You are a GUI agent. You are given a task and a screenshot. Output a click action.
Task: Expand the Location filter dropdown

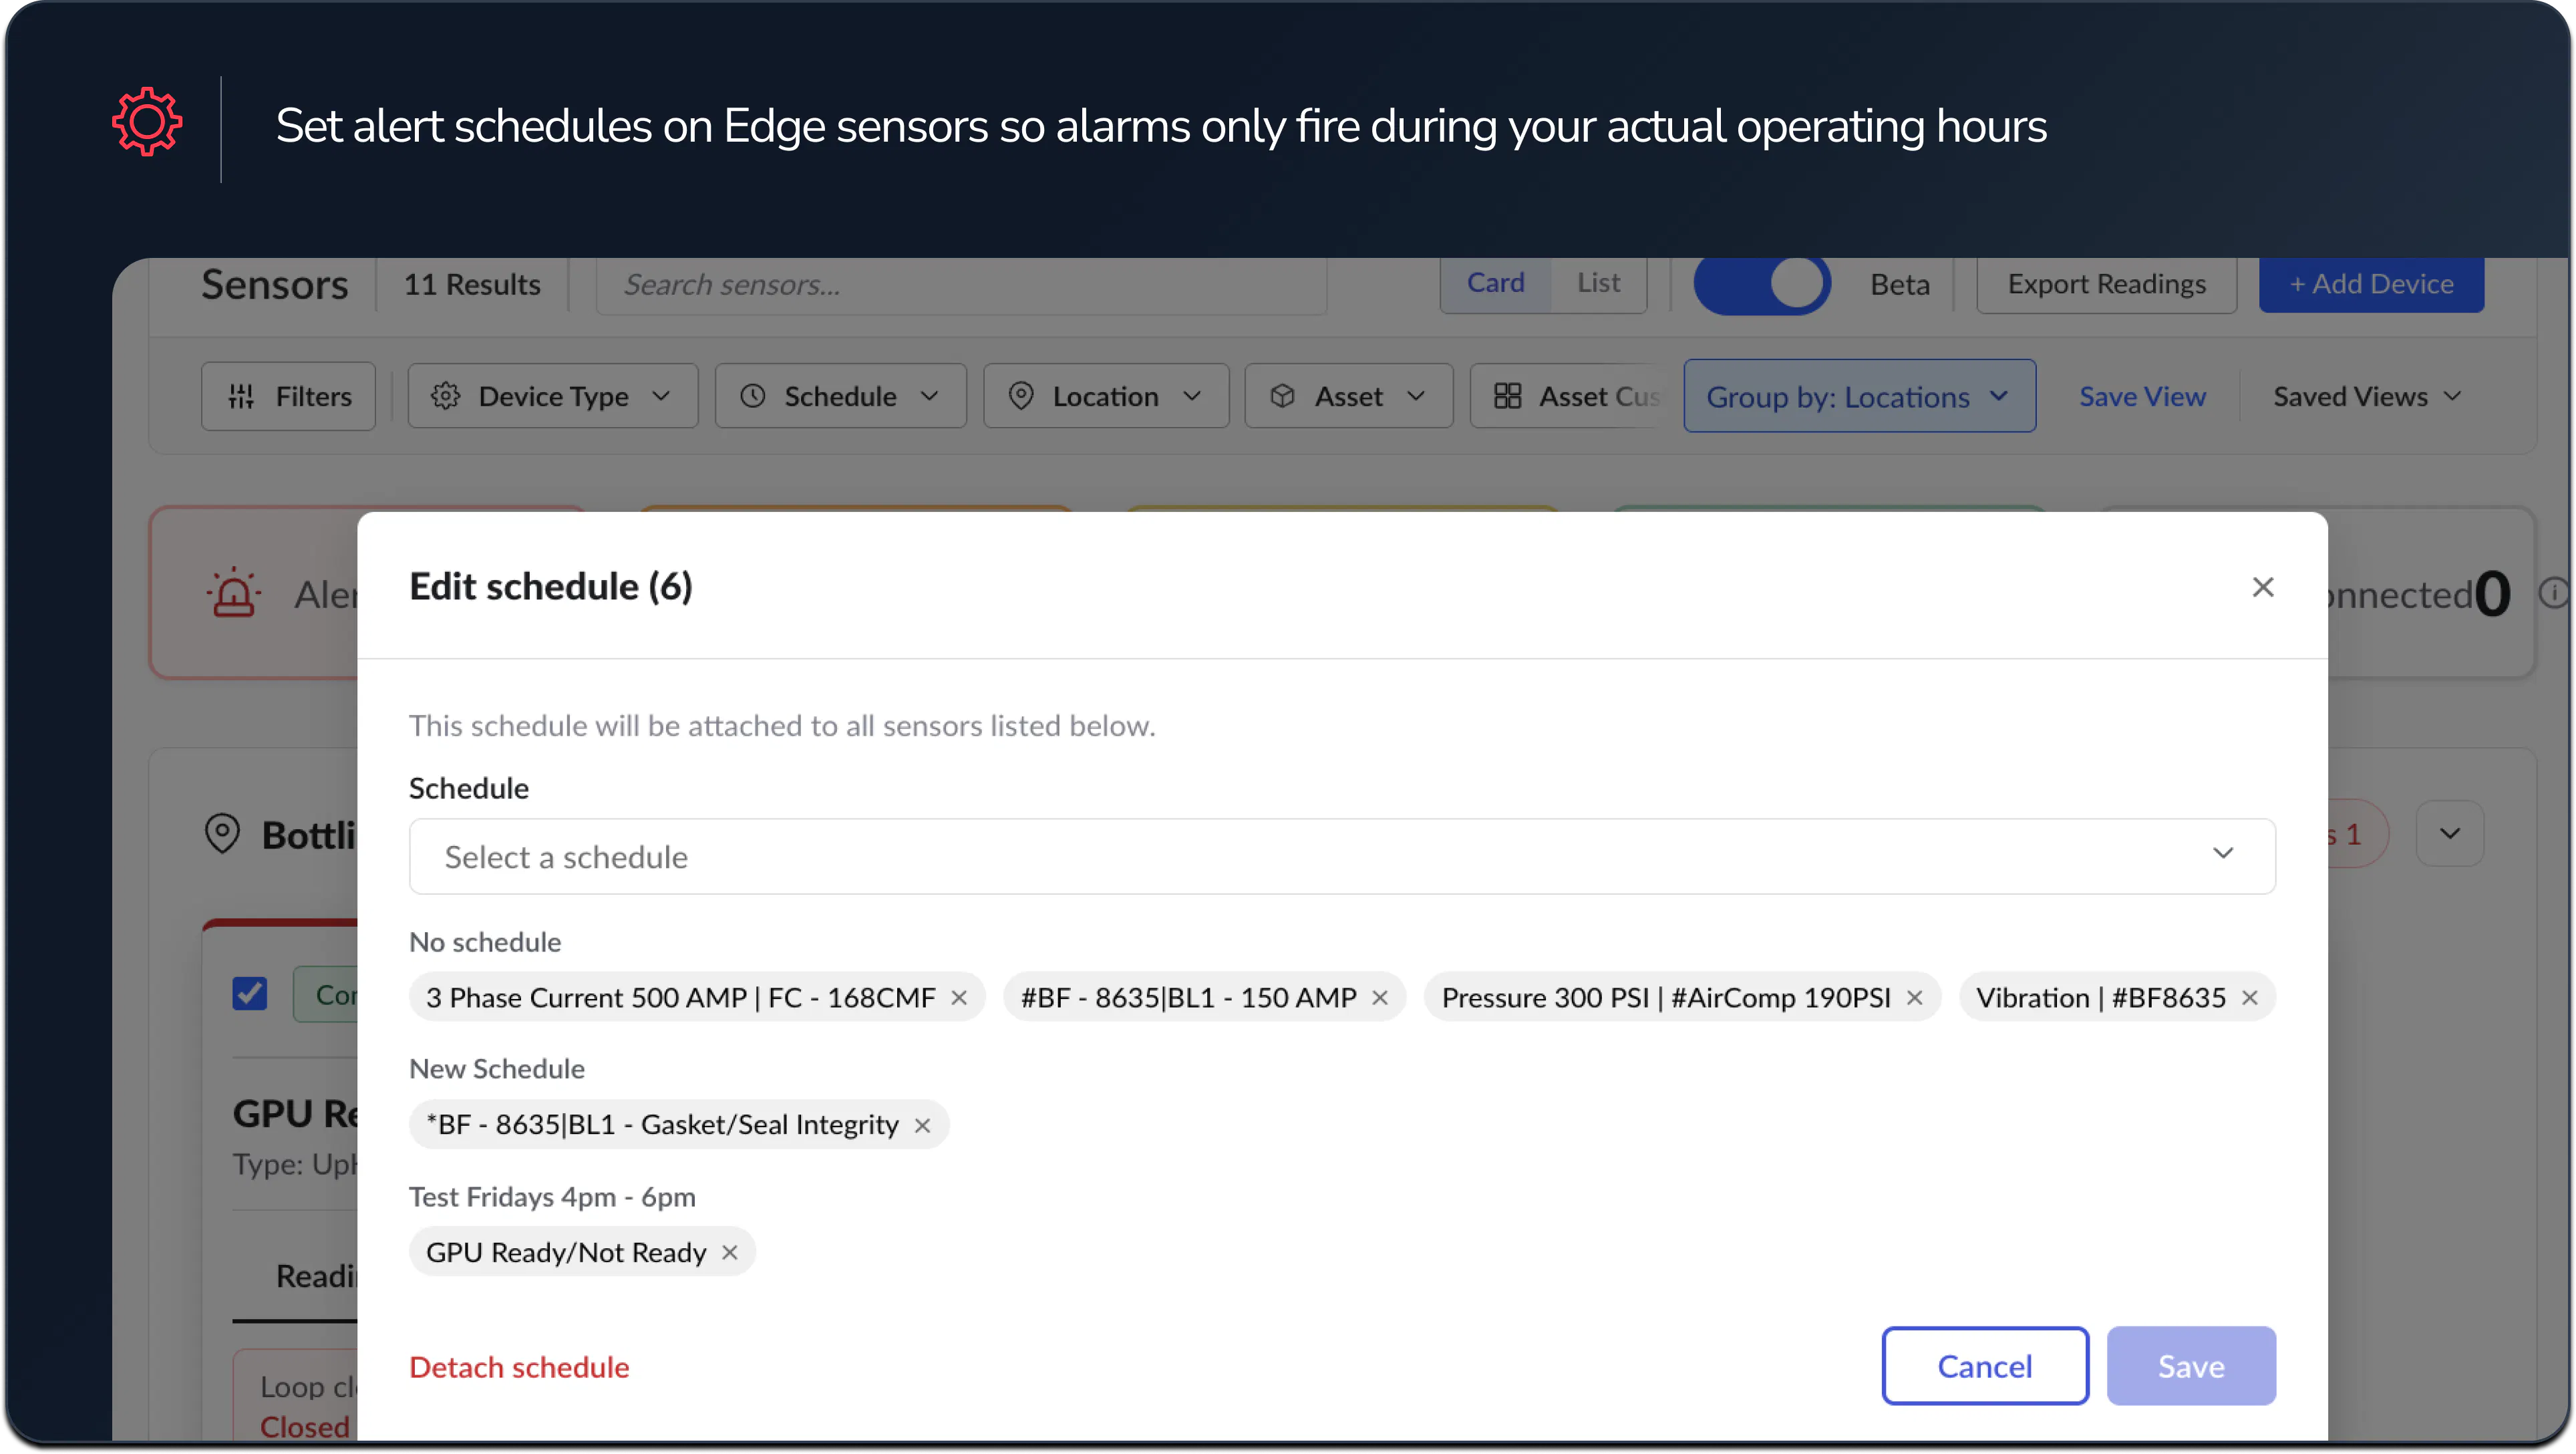click(x=1106, y=397)
